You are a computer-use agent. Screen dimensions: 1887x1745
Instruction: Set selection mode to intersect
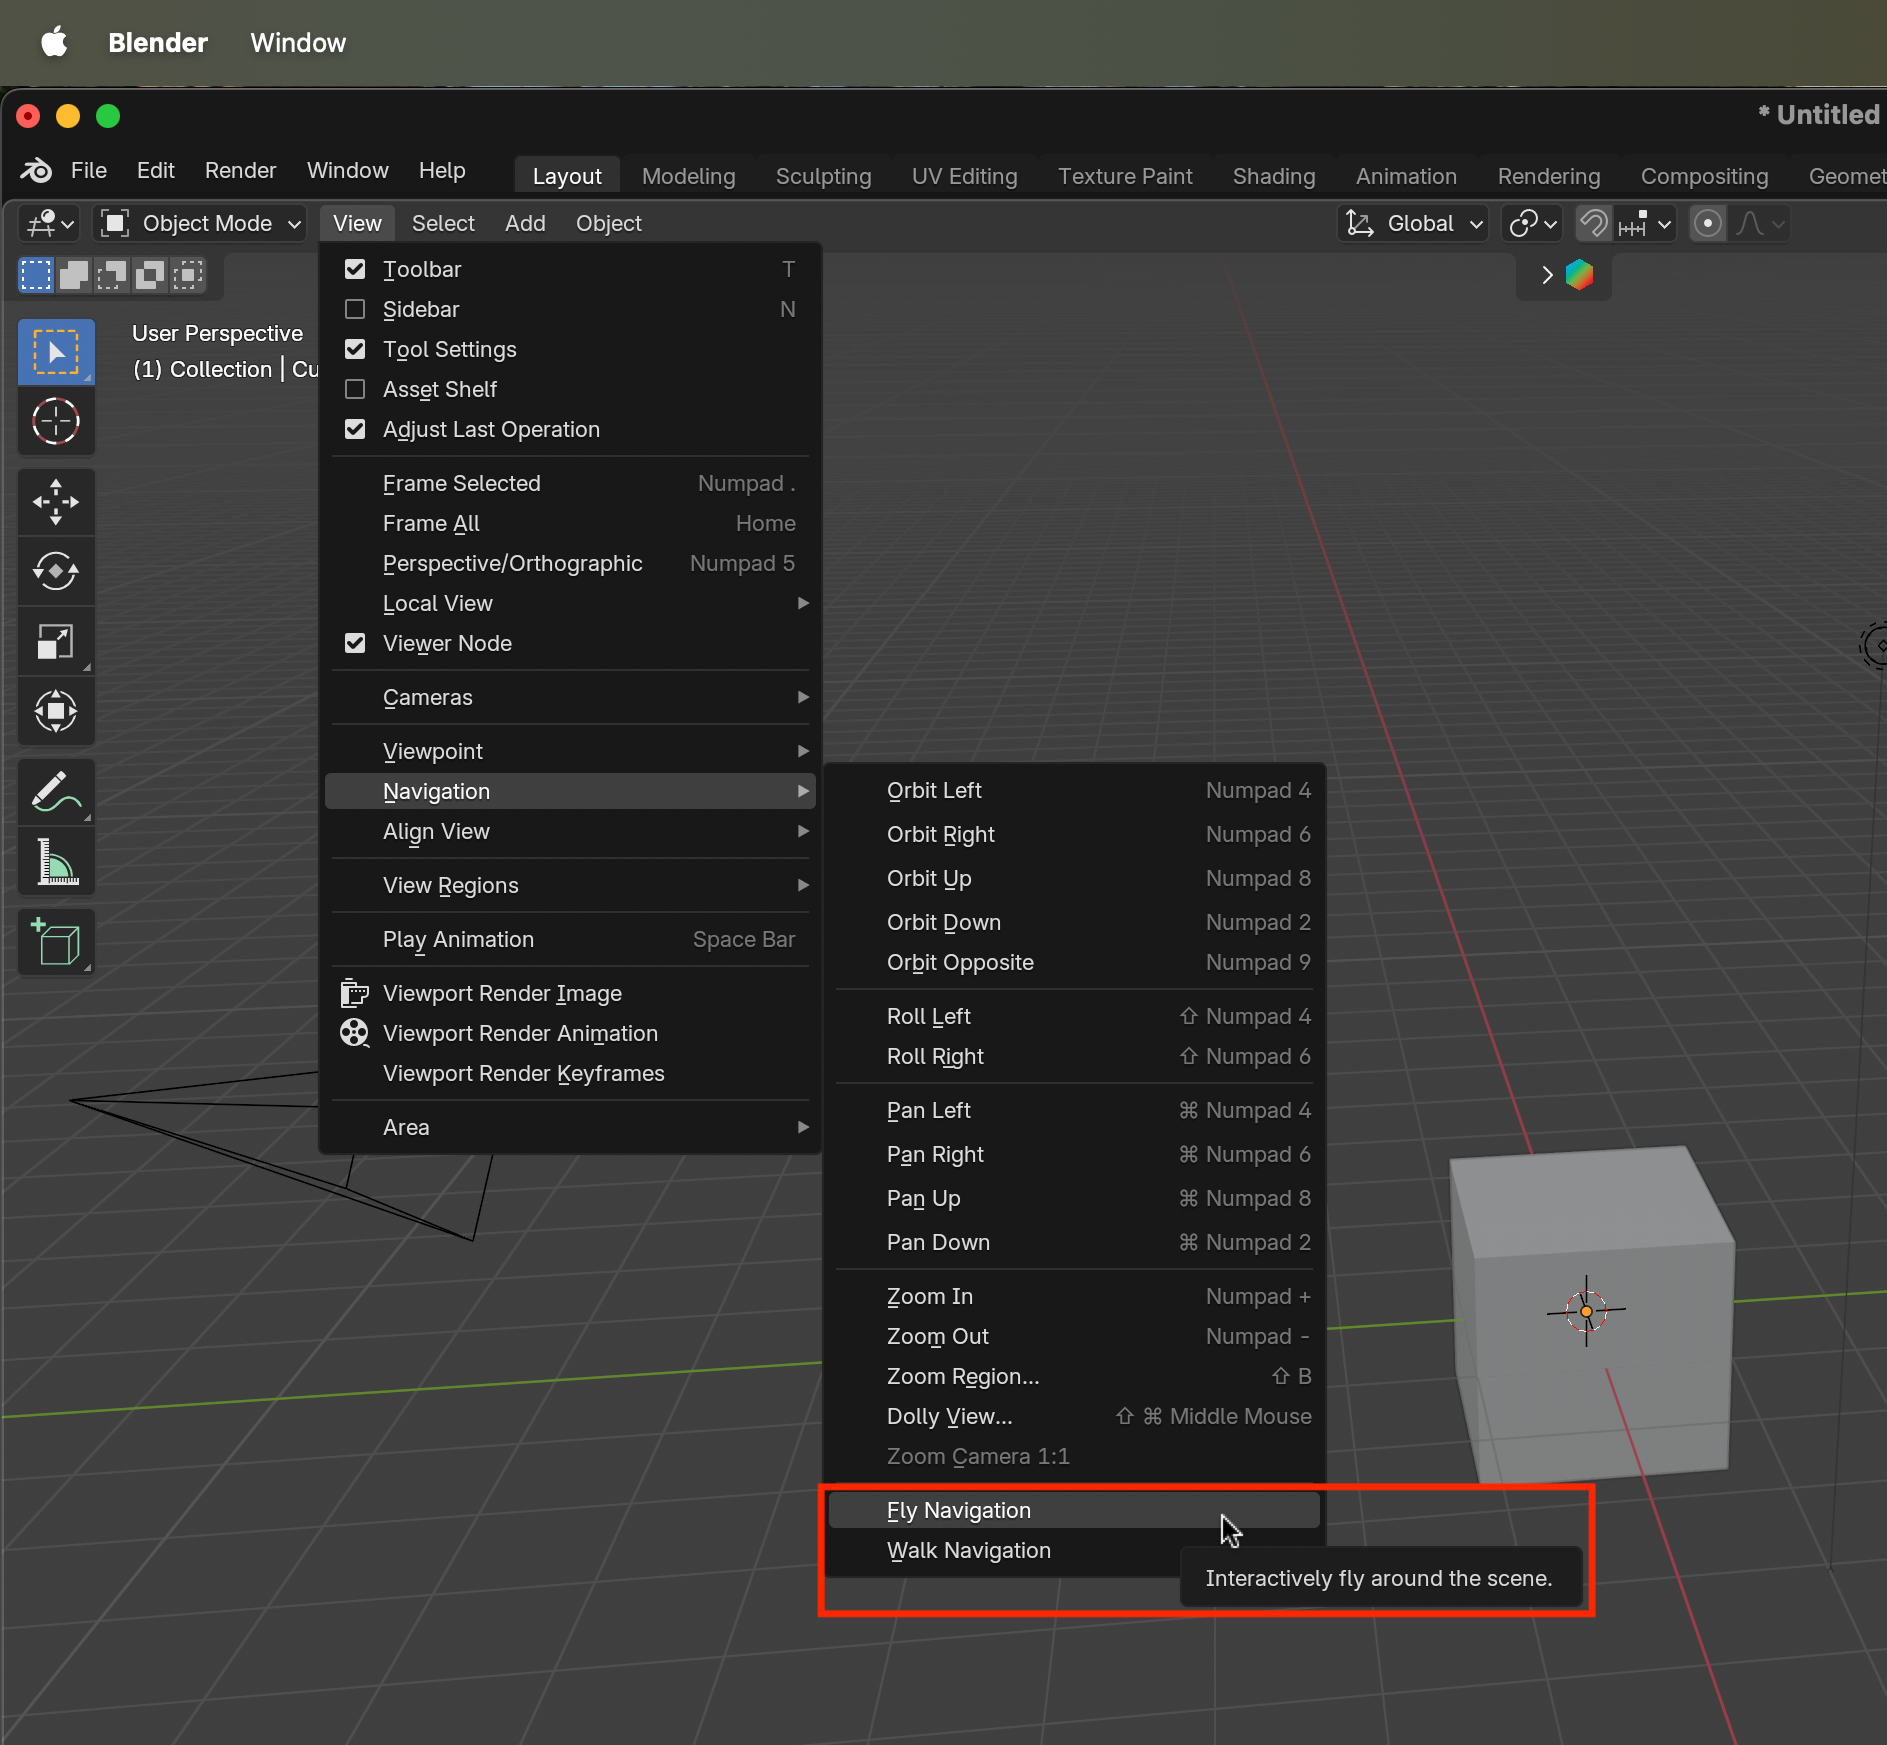188,275
